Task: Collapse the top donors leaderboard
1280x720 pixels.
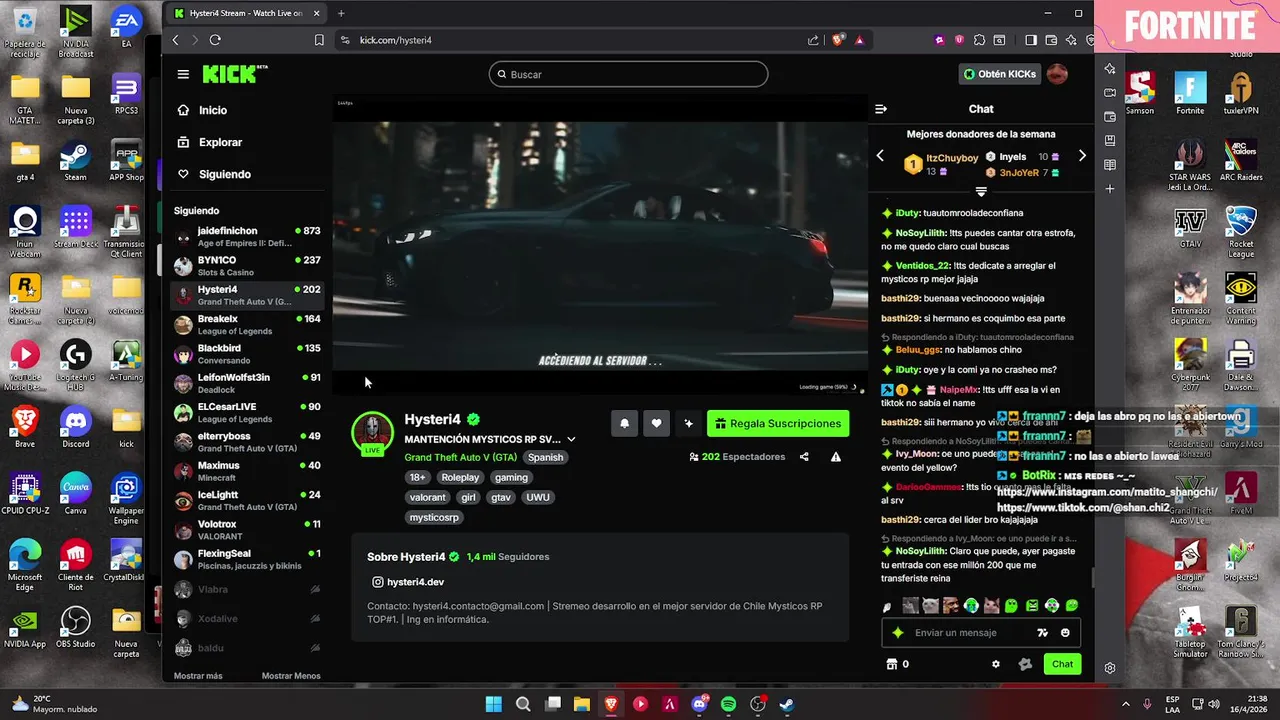Action: [981, 191]
